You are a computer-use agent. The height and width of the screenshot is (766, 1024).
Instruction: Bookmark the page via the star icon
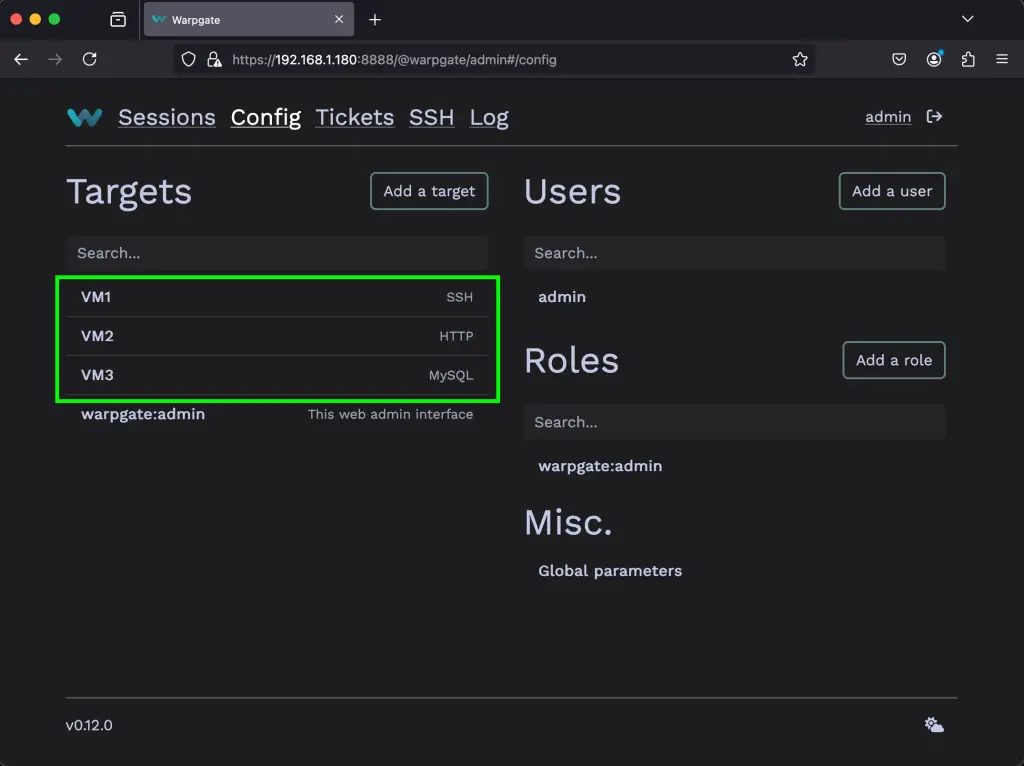tap(800, 59)
